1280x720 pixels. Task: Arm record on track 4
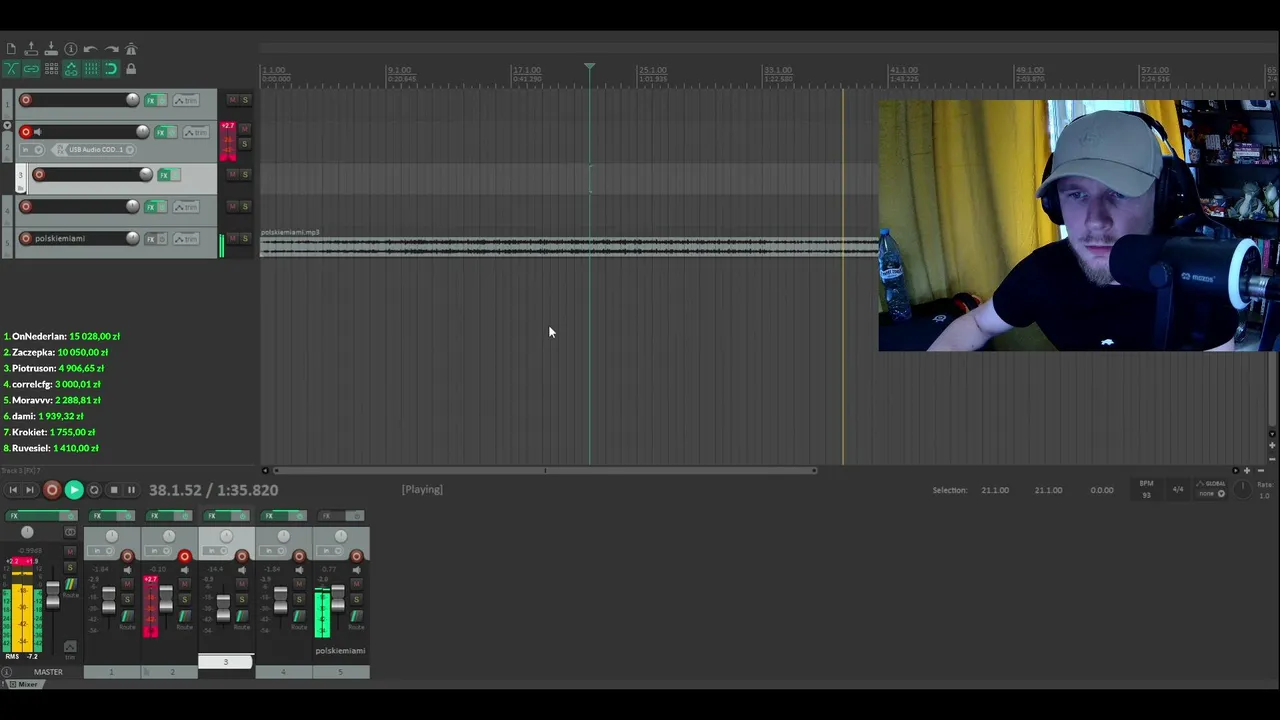(26, 206)
